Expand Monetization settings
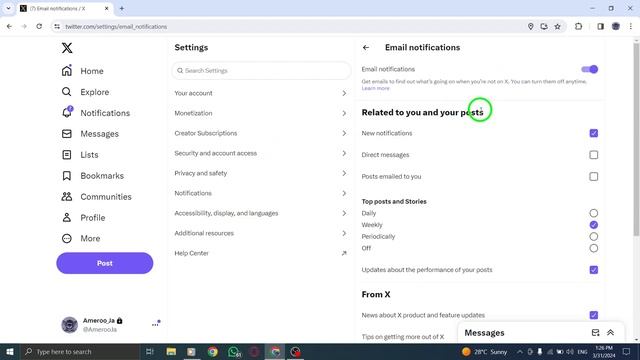The height and width of the screenshot is (360, 640). coord(260,113)
